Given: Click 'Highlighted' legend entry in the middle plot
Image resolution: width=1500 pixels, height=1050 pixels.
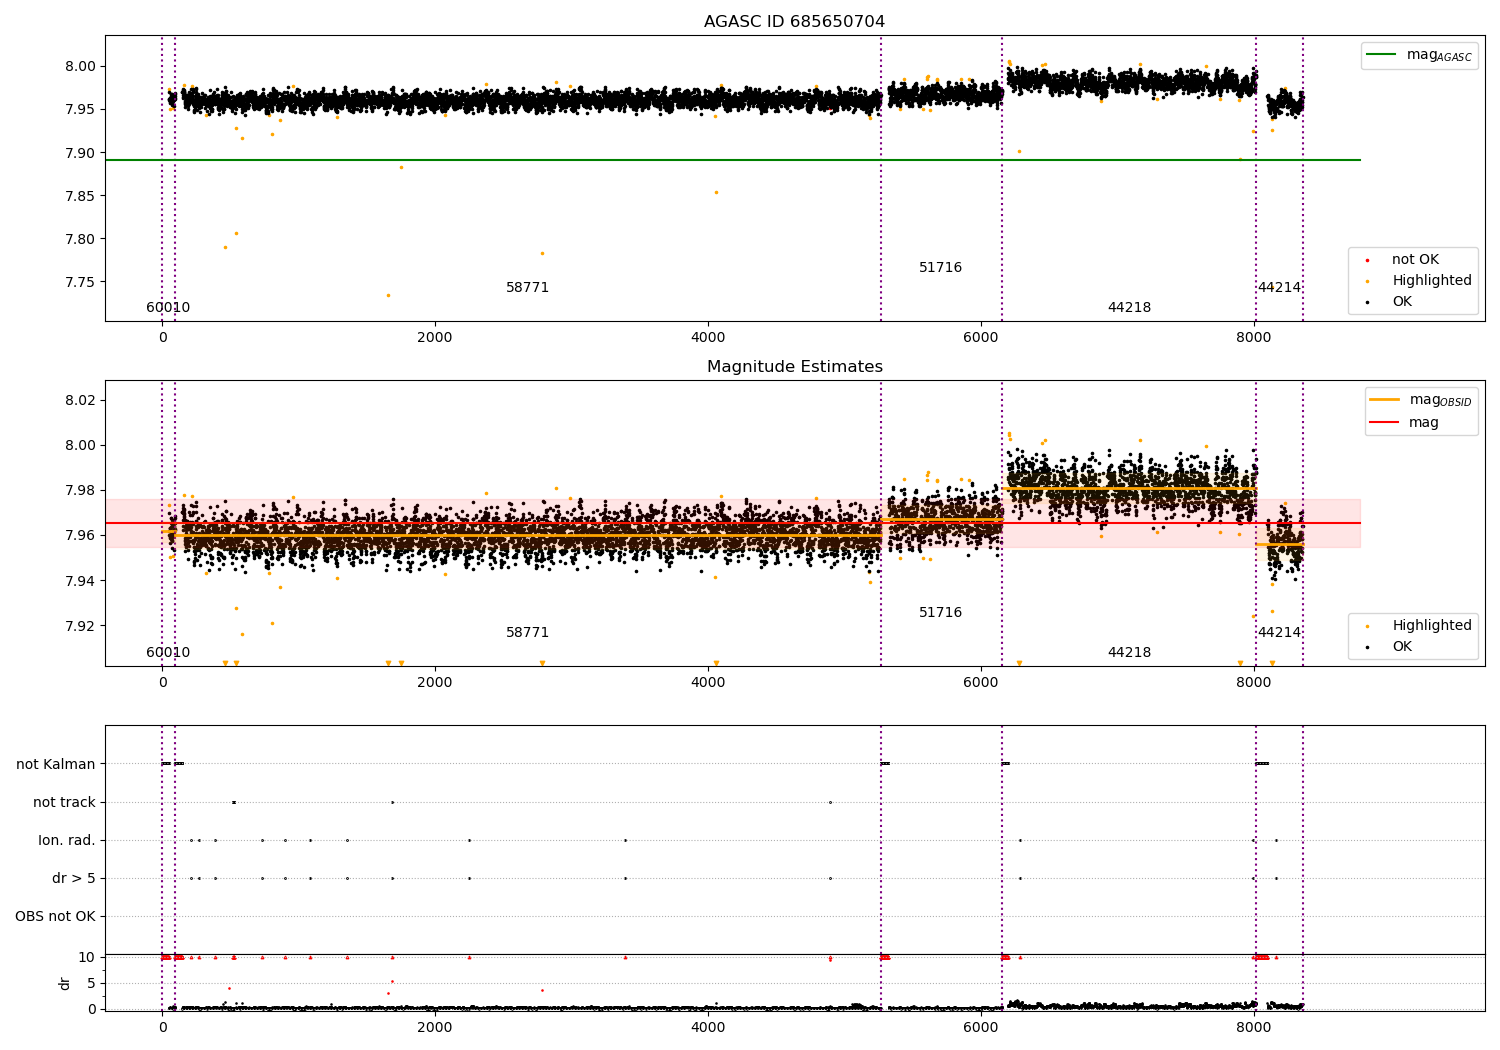Looking at the screenshot, I should click(x=1431, y=626).
